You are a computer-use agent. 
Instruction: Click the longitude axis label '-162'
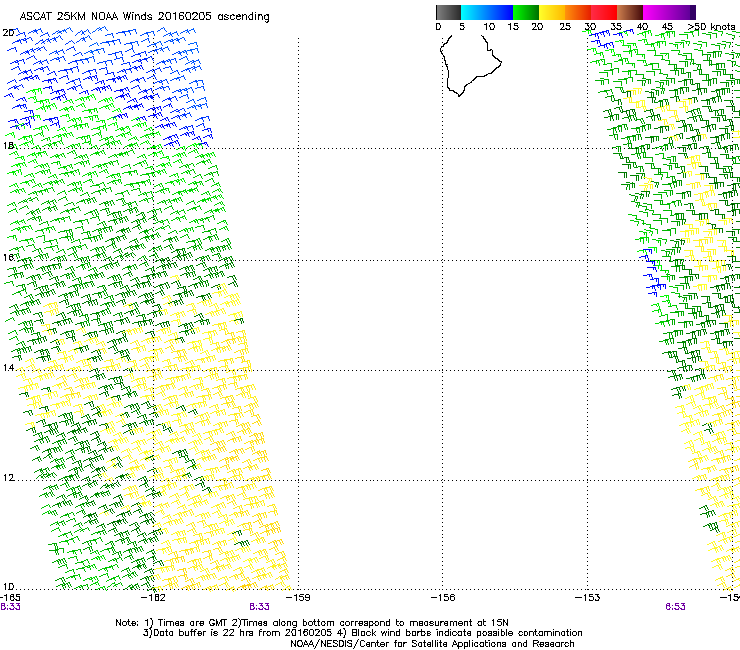click(153, 598)
